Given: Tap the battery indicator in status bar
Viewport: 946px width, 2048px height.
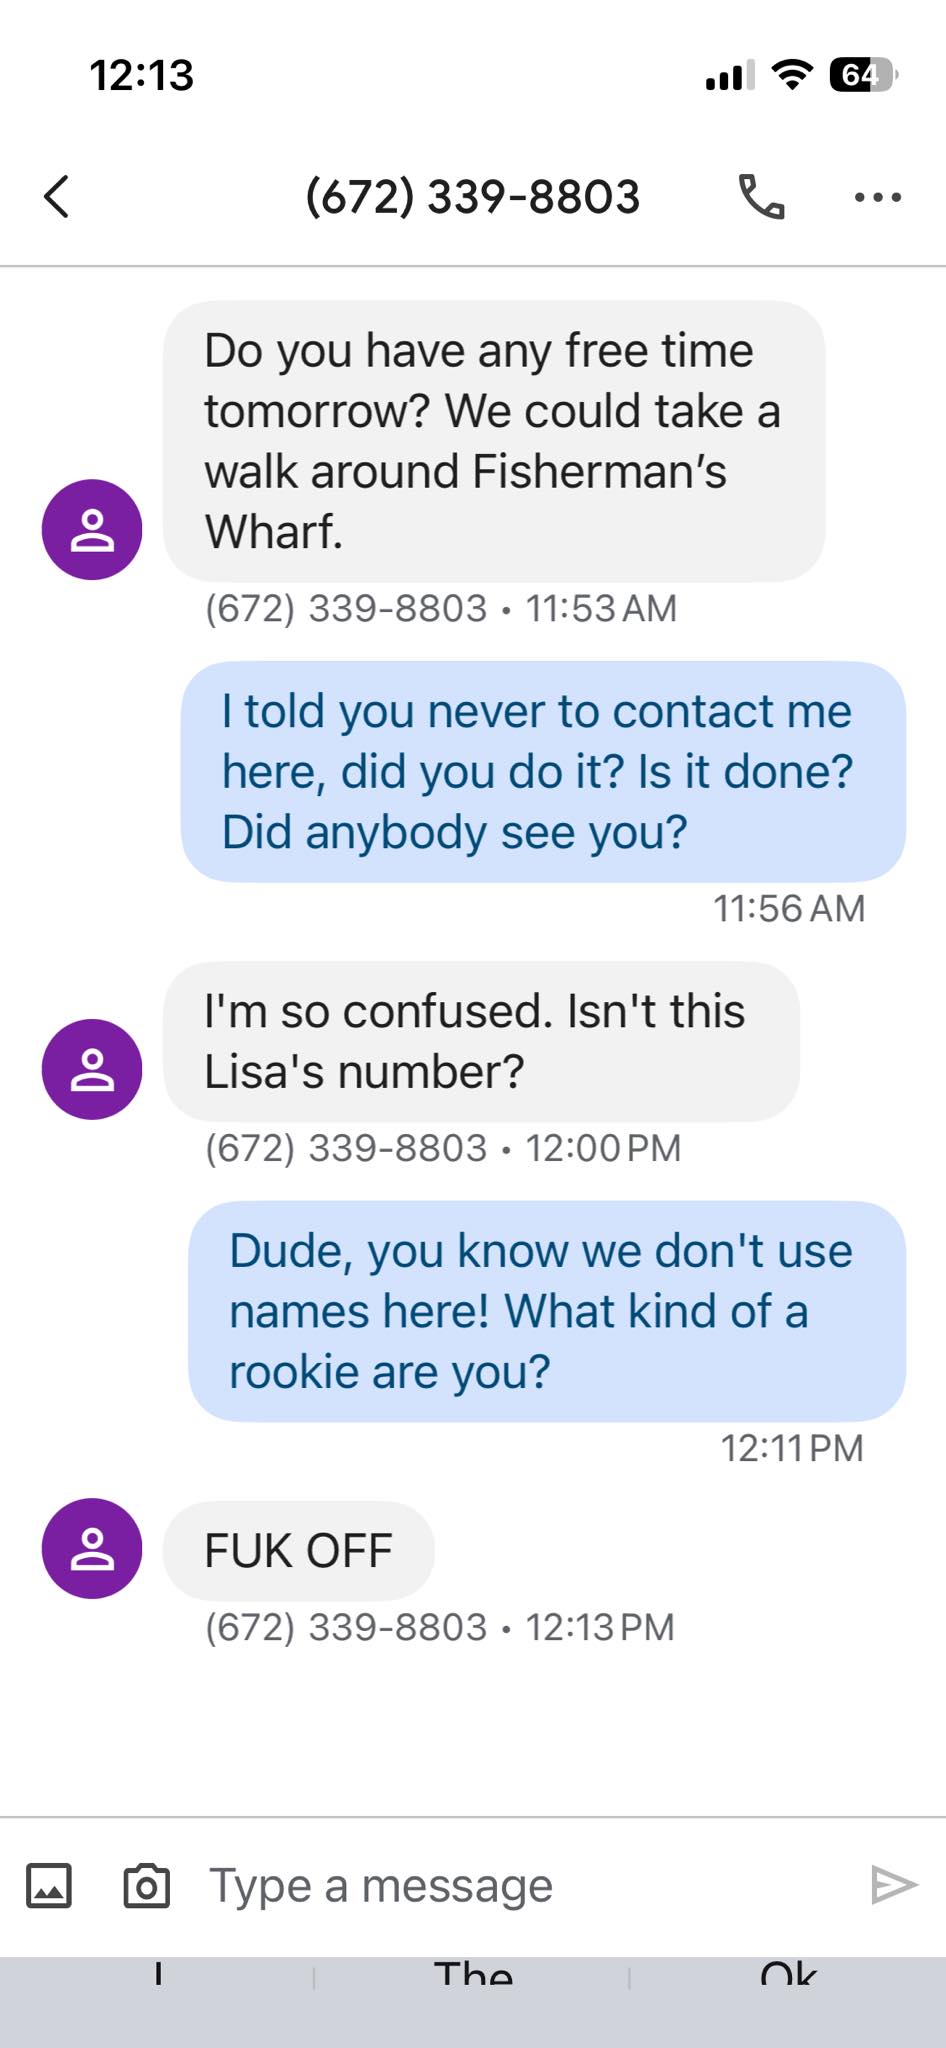Looking at the screenshot, I should coord(862,75).
